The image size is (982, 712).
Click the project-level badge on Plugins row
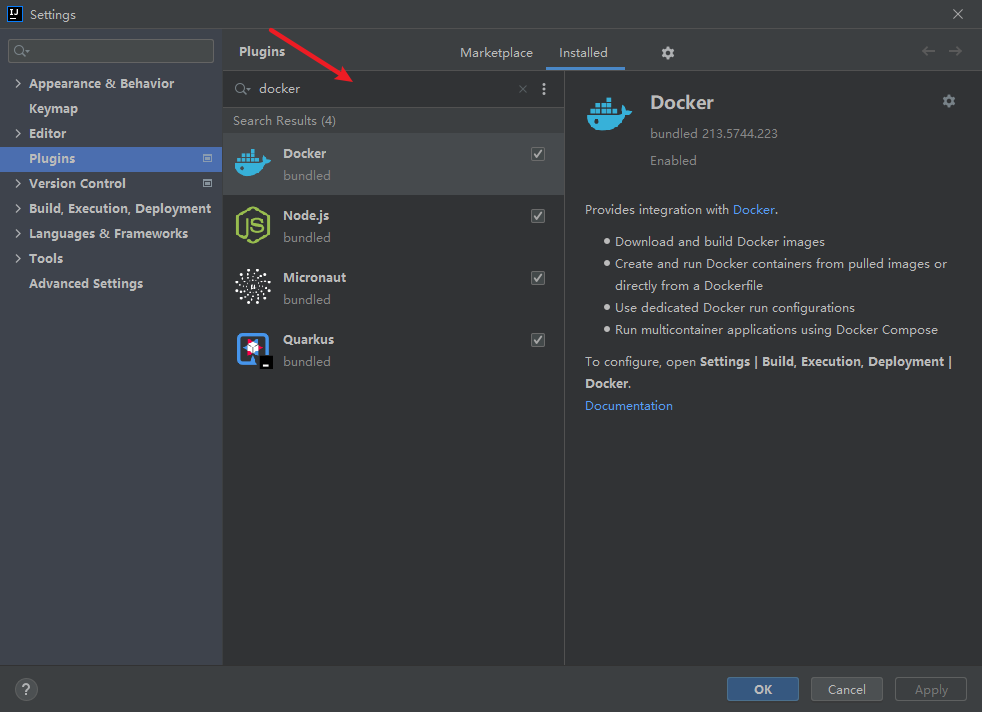tap(207, 158)
